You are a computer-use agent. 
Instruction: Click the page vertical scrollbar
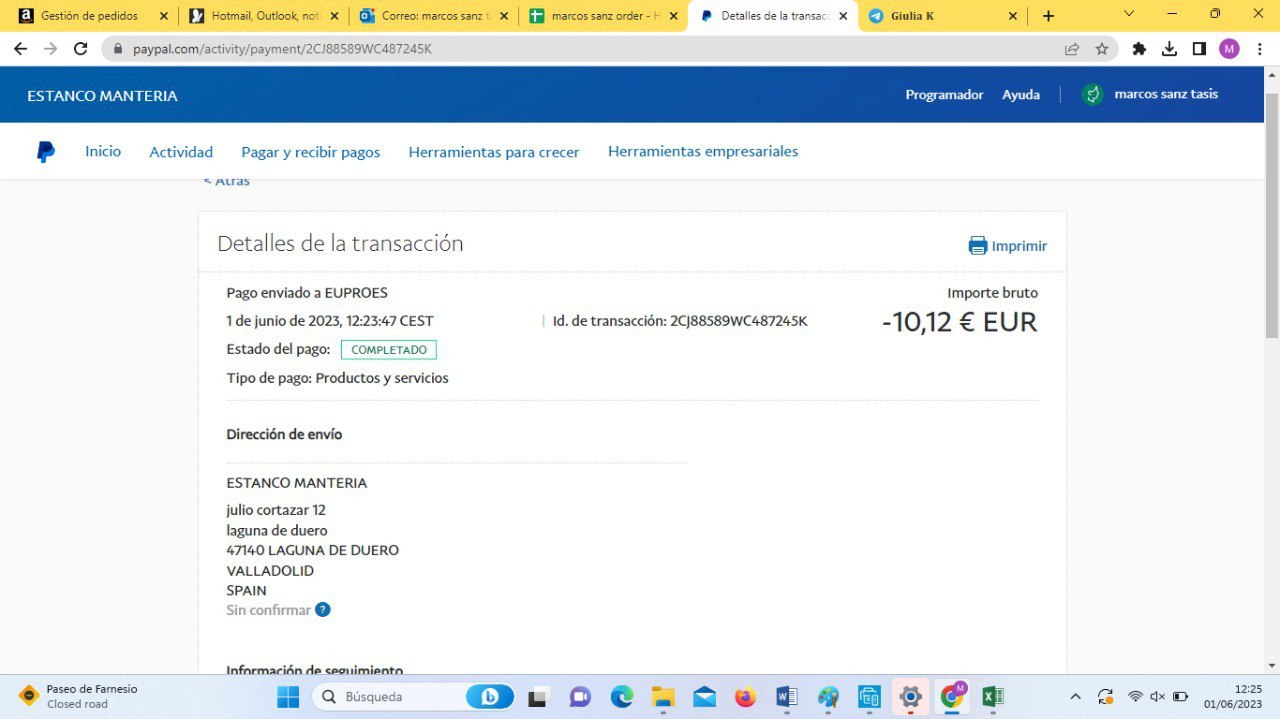point(1272,220)
